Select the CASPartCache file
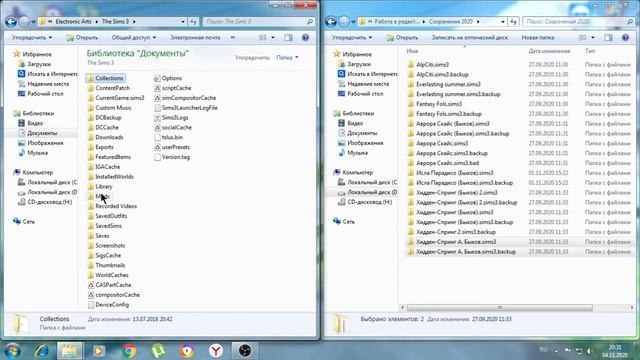 [109, 285]
